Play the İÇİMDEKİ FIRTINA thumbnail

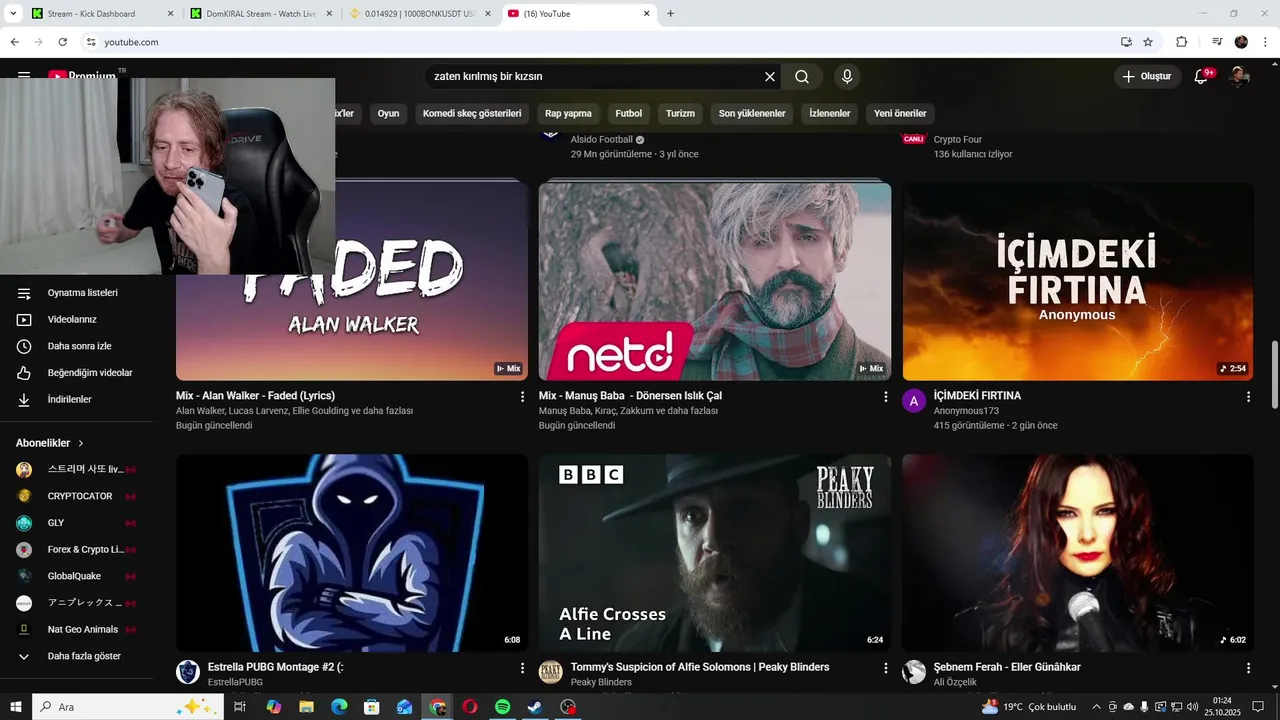(1078, 282)
